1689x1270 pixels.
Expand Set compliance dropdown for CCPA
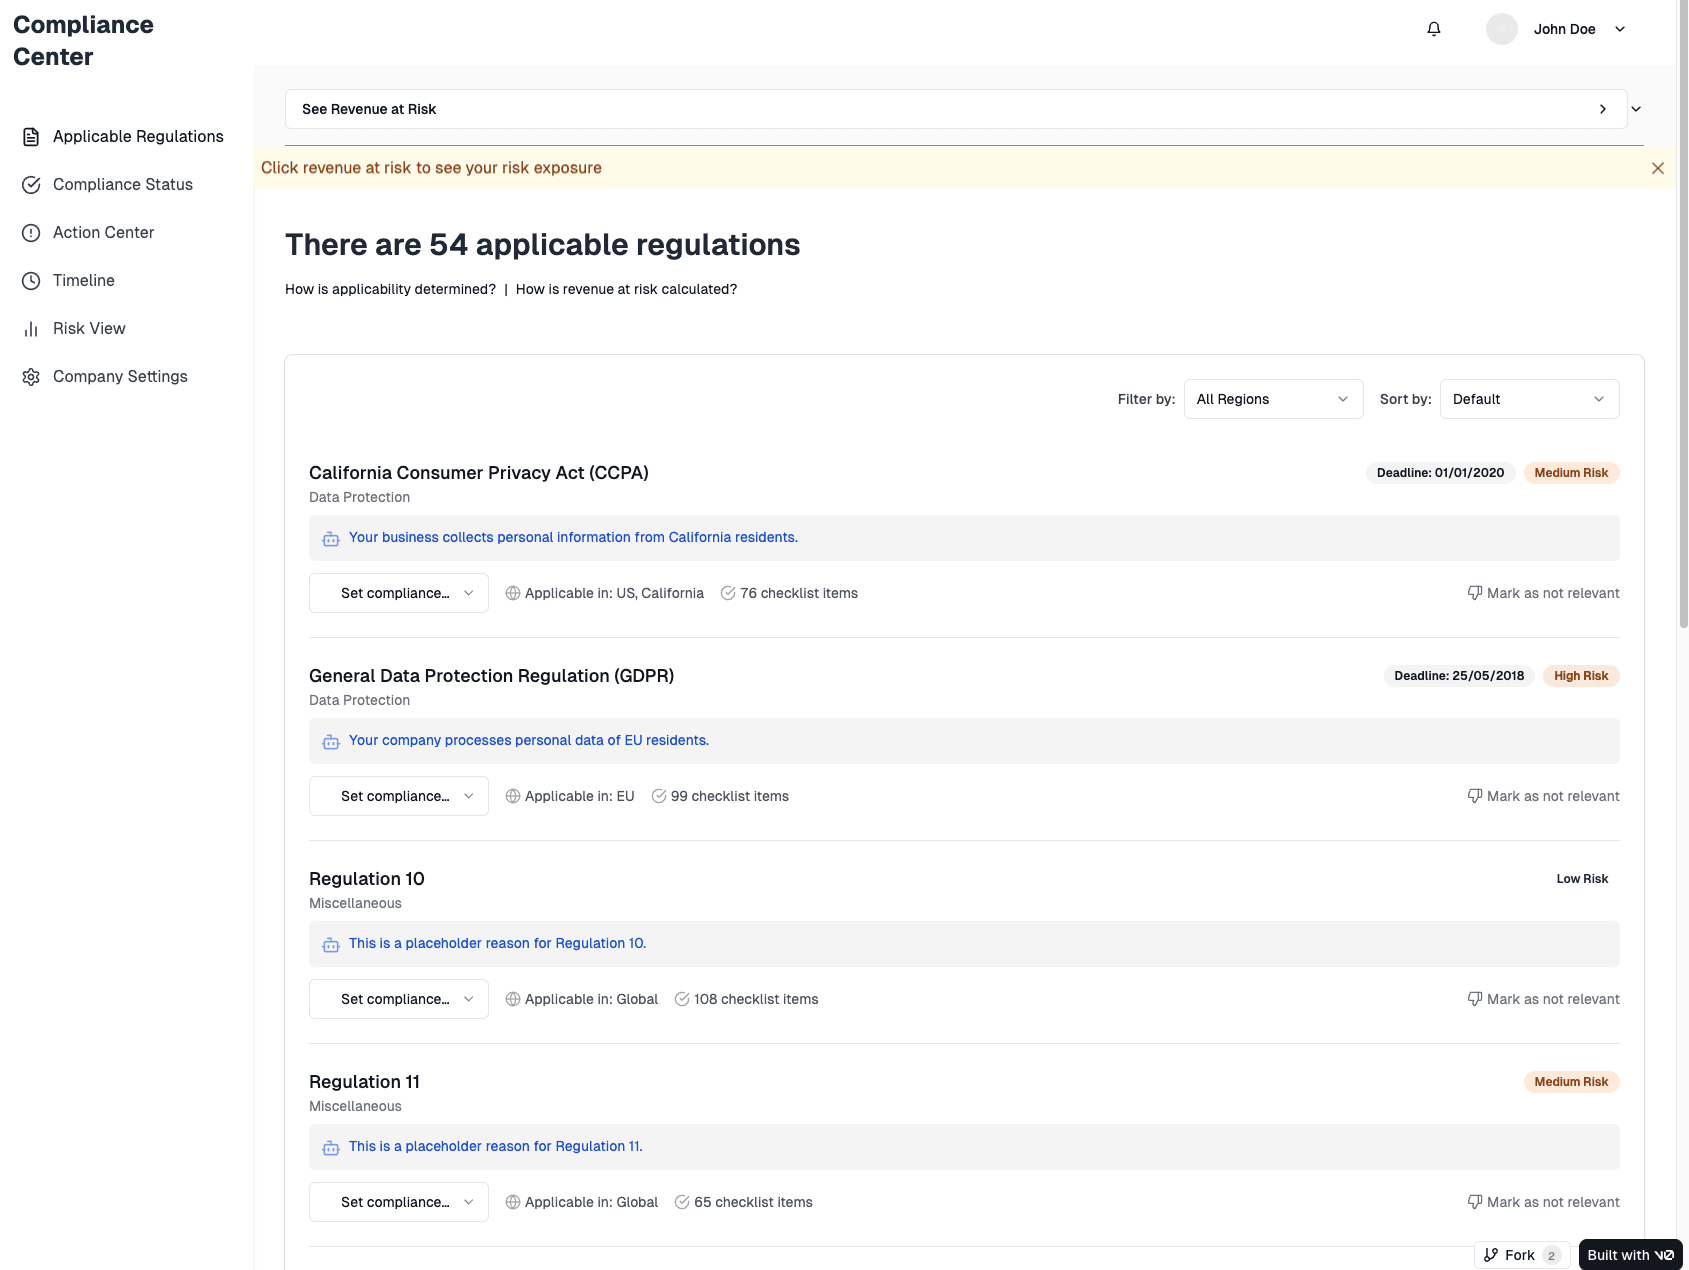pyautogui.click(x=398, y=593)
